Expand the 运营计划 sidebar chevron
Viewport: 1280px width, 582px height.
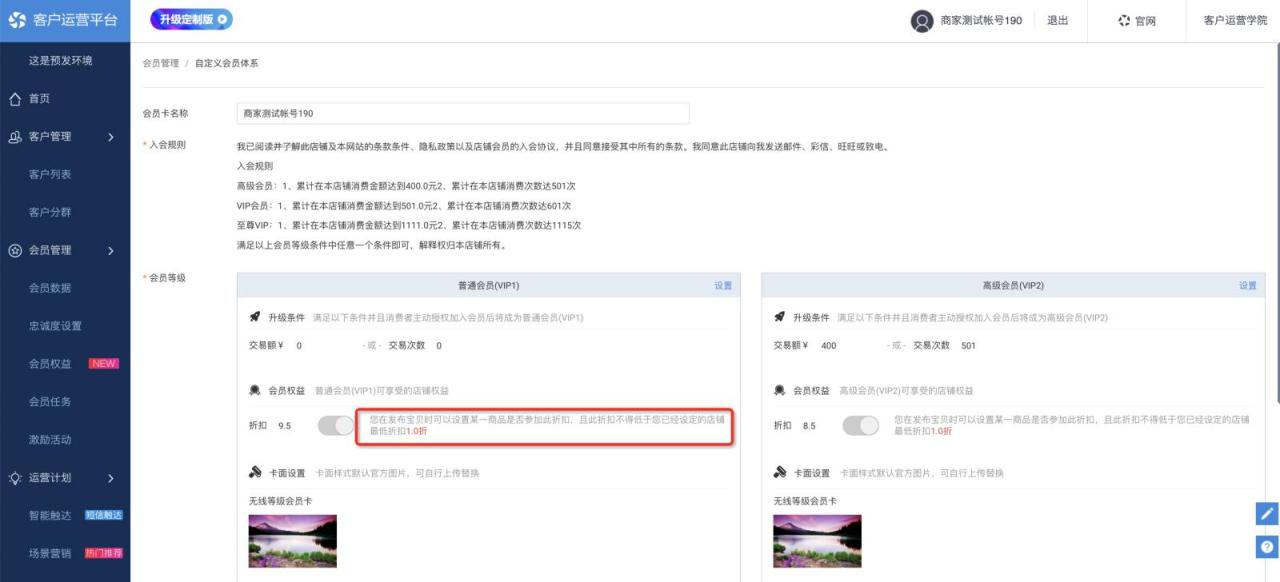coord(111,478)
